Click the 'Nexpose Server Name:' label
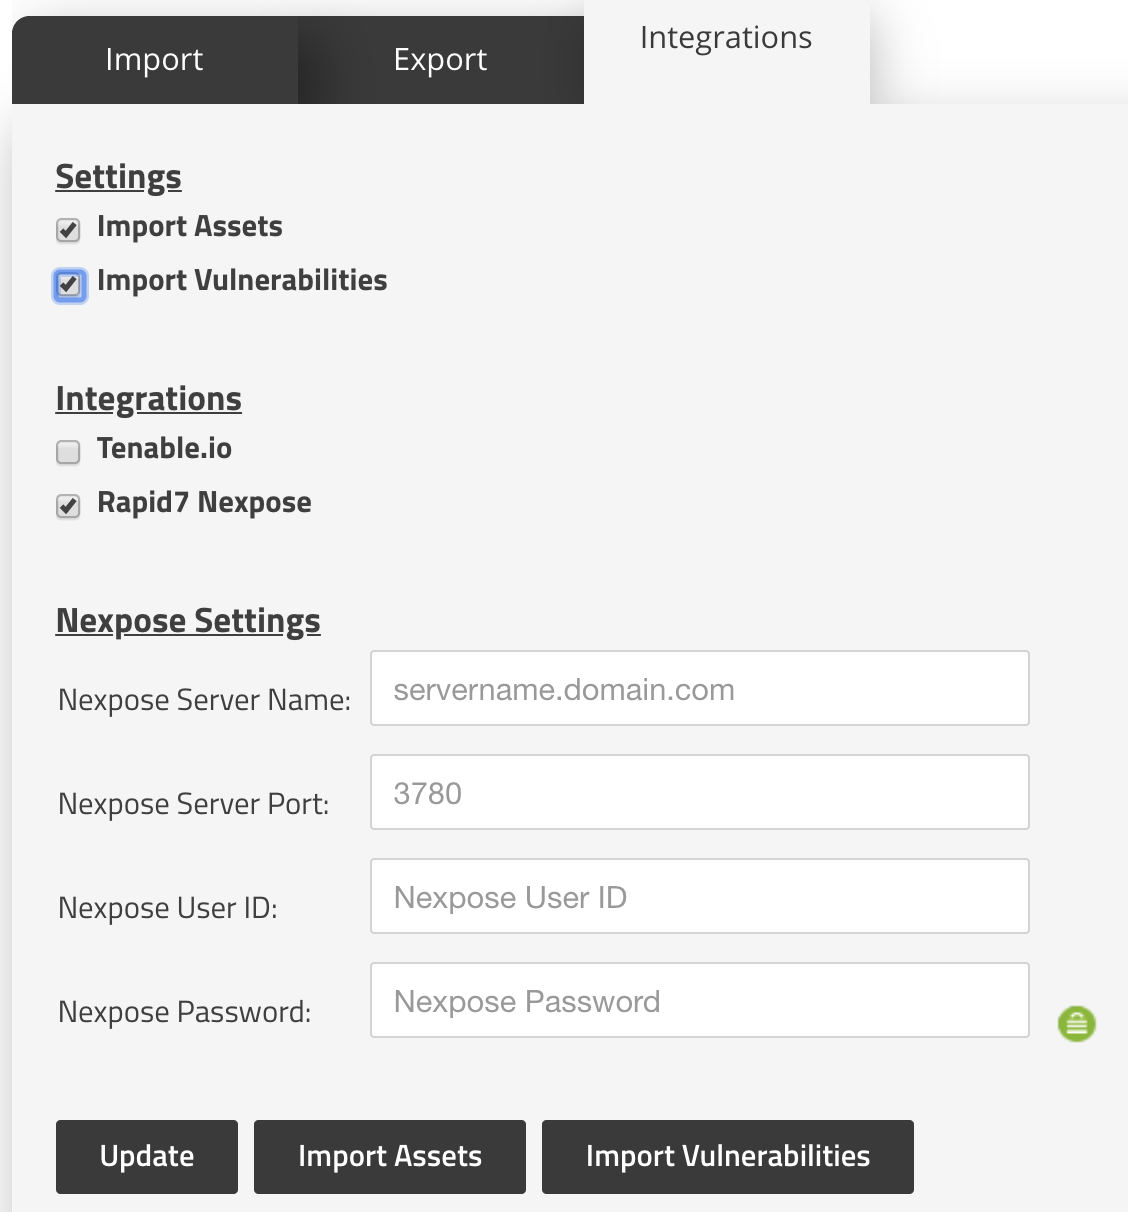 205,700
